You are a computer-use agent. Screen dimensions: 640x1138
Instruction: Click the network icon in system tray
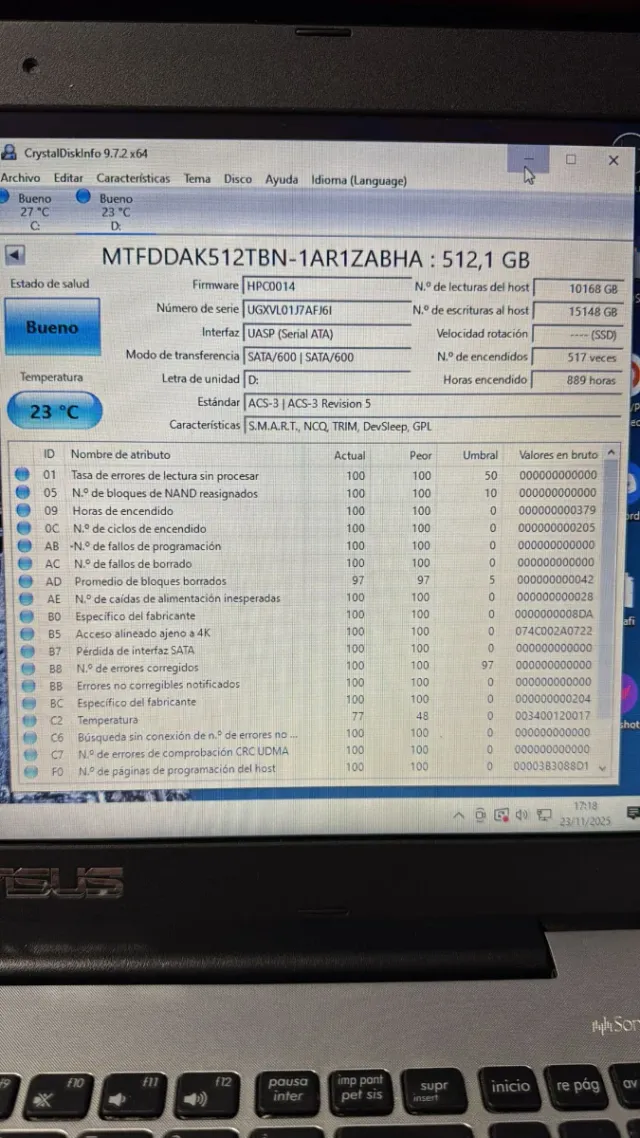click(545, 815)
